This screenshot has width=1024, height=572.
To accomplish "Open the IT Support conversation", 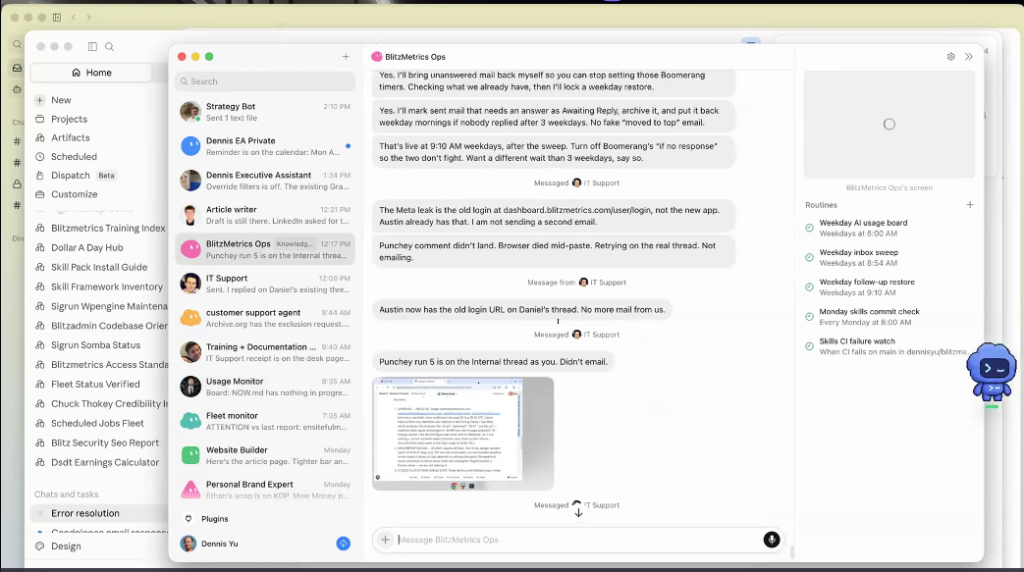I will click(265, 283).
